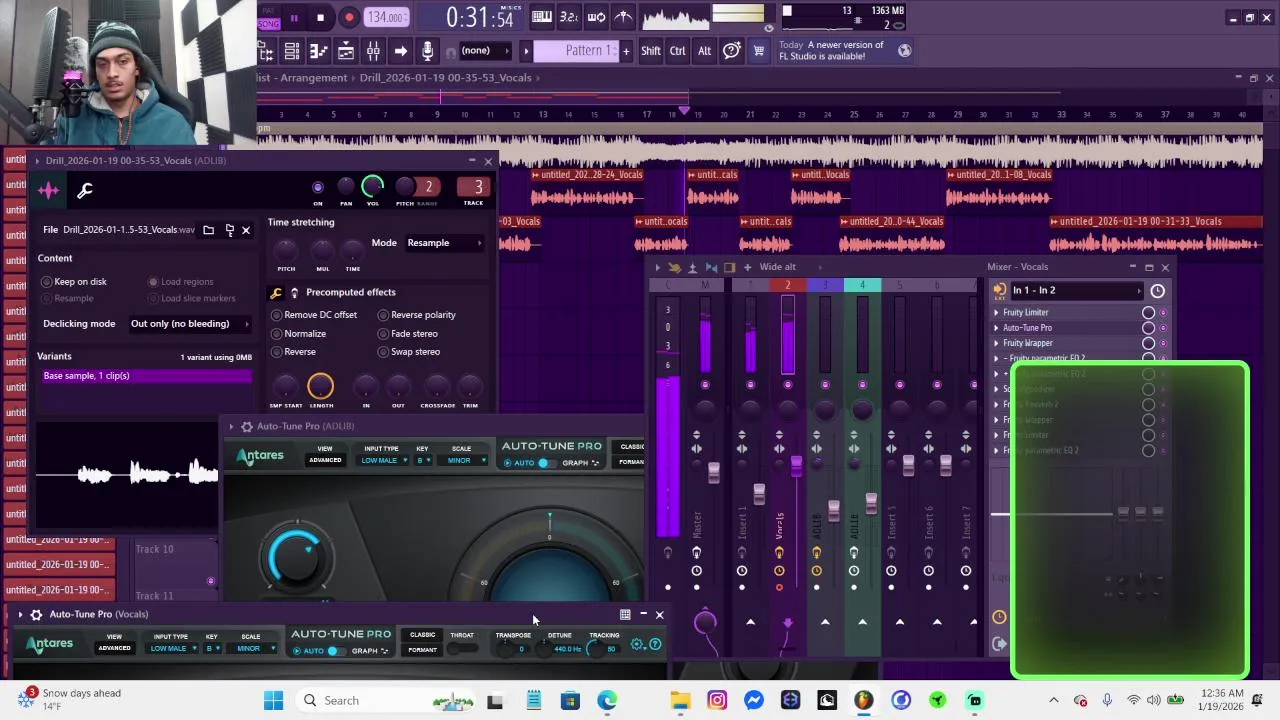Select mixer track 2 header
This screenshot has width=1280, height=720.
tap(787, 286)
